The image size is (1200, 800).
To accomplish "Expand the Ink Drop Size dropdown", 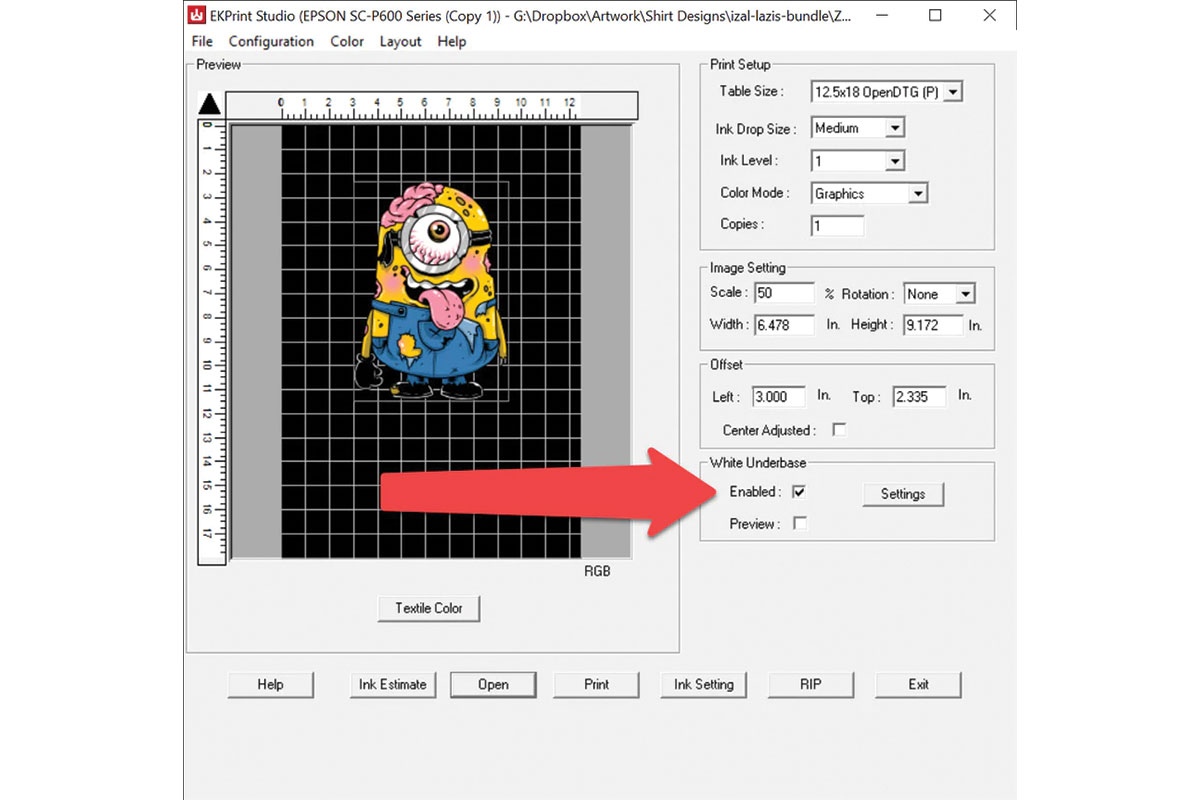I will point(894,127).
